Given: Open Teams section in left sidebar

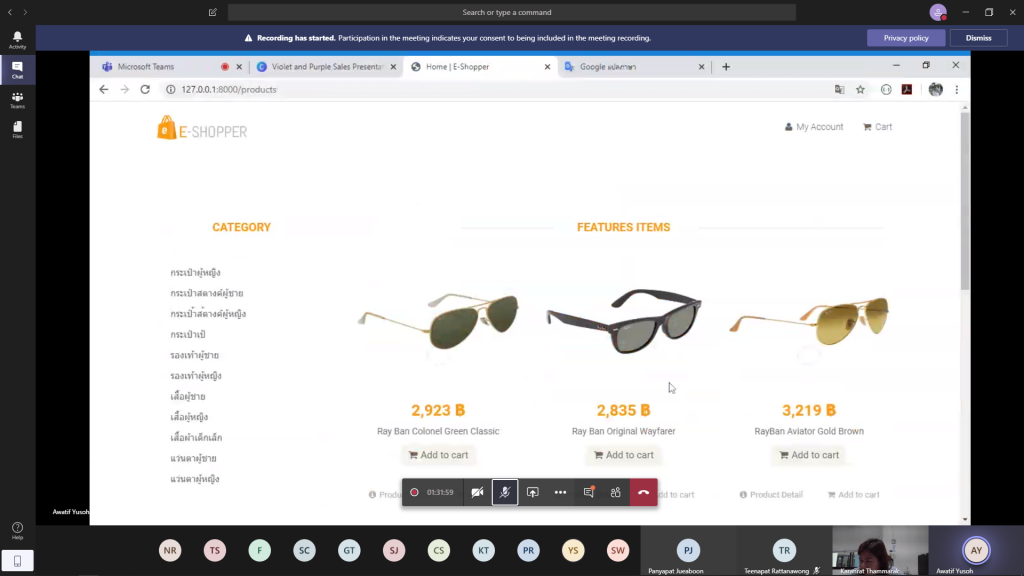Looking at the screenshot, I should tap(17, 100).
